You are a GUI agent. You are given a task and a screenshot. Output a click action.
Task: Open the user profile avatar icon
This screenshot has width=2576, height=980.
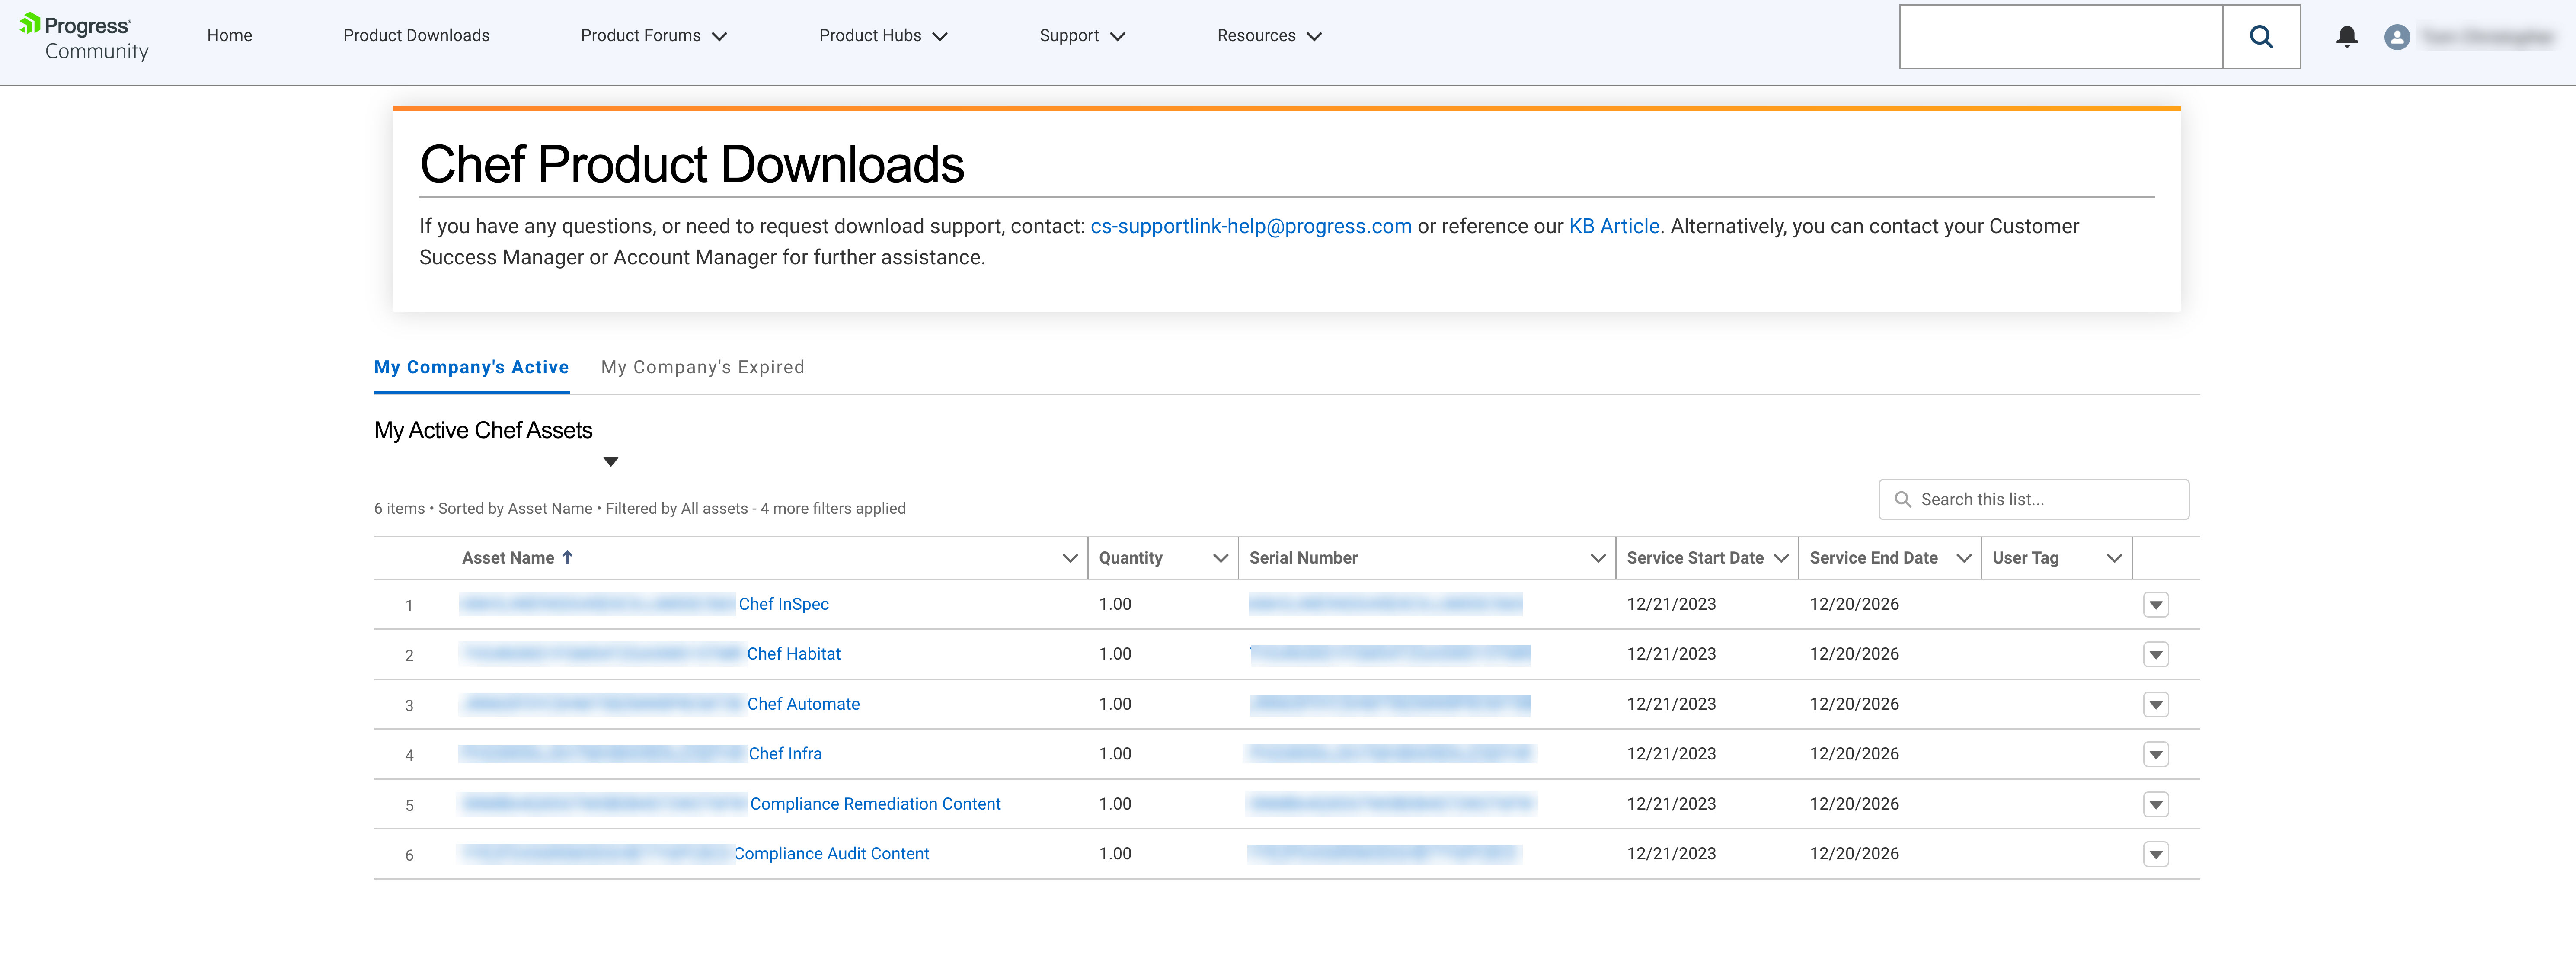coord(2396,37)
